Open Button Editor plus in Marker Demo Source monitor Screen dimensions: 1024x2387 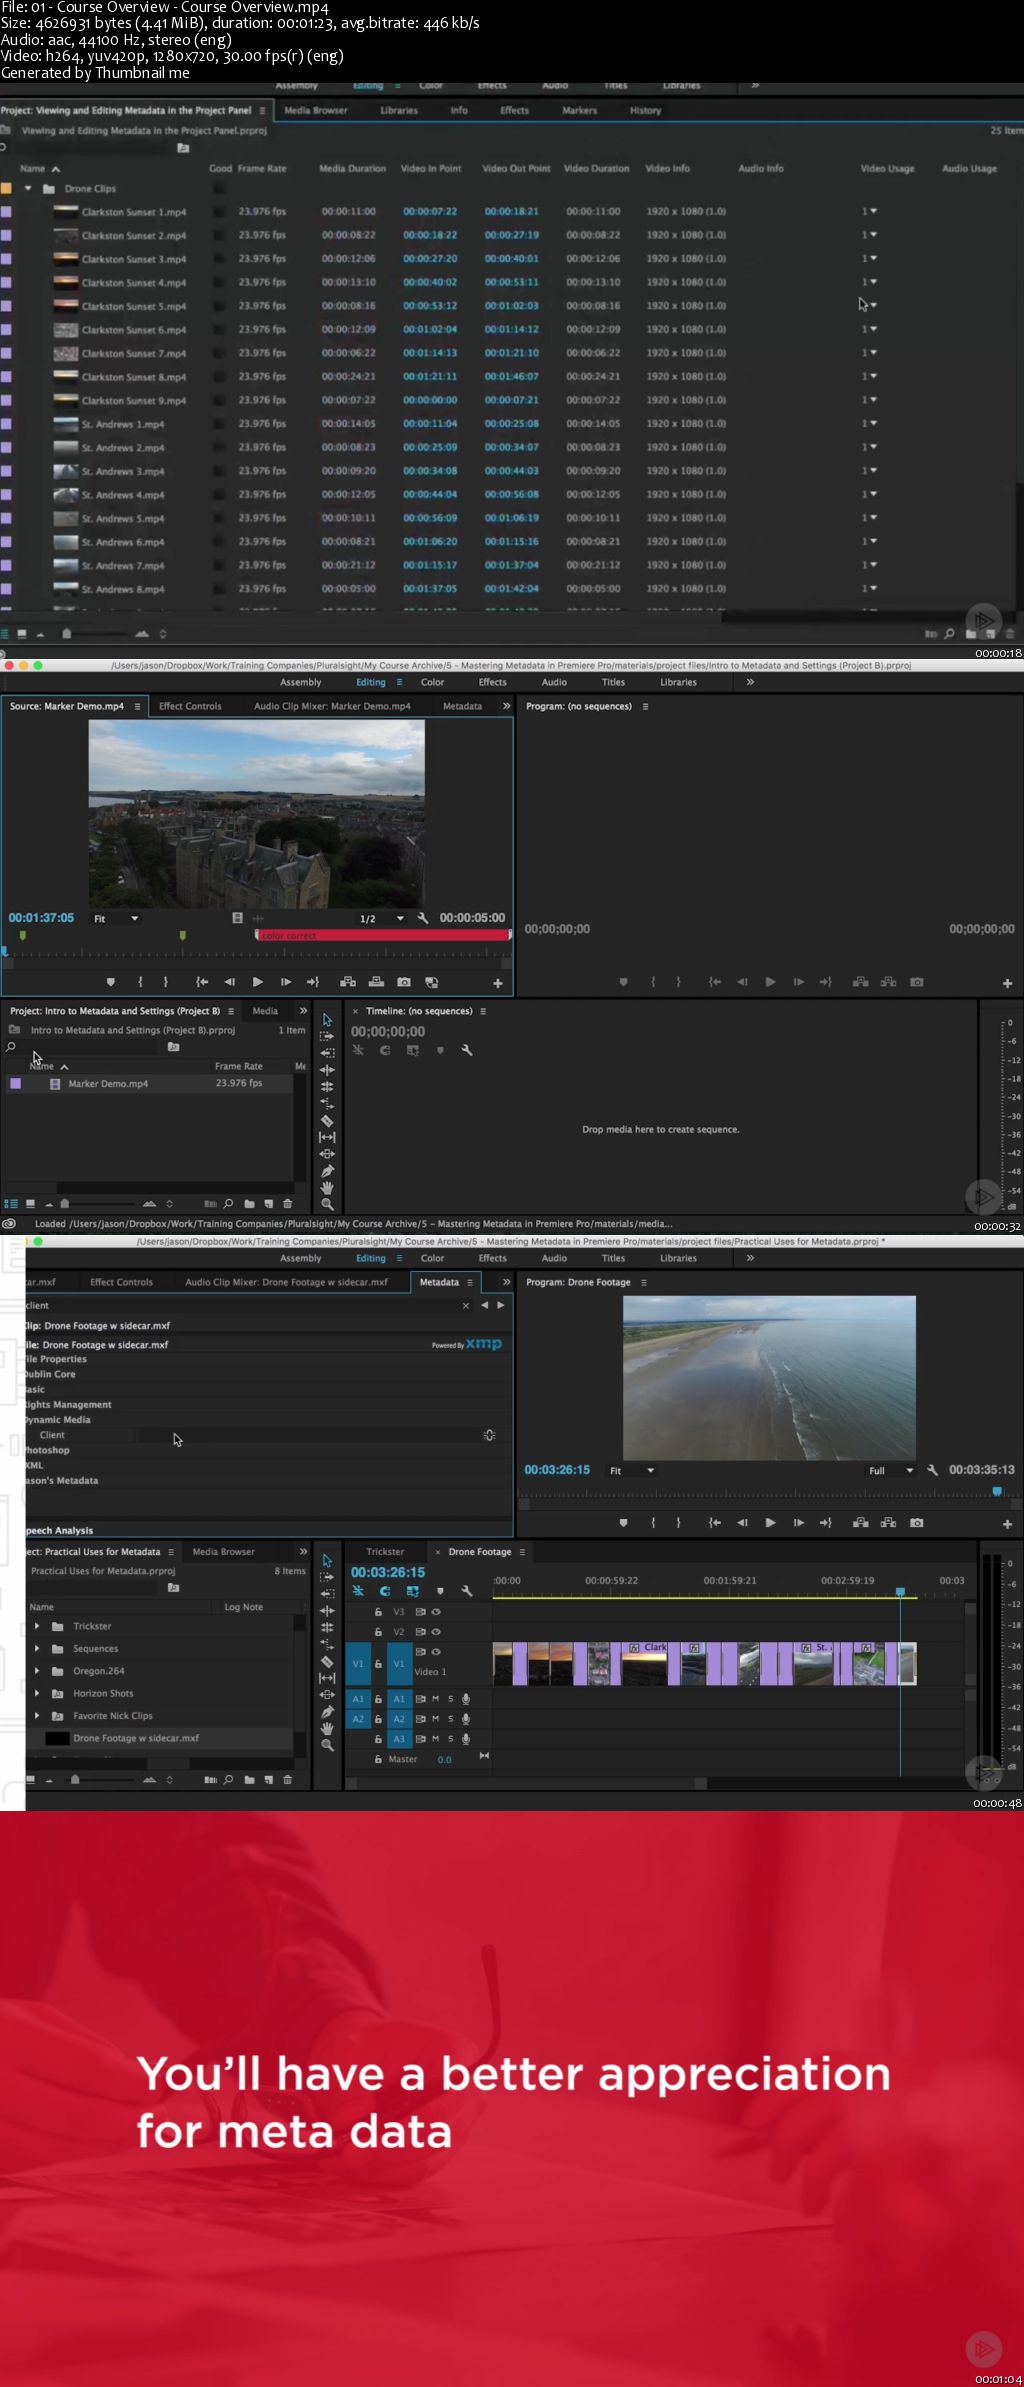[x=497, y=983]
